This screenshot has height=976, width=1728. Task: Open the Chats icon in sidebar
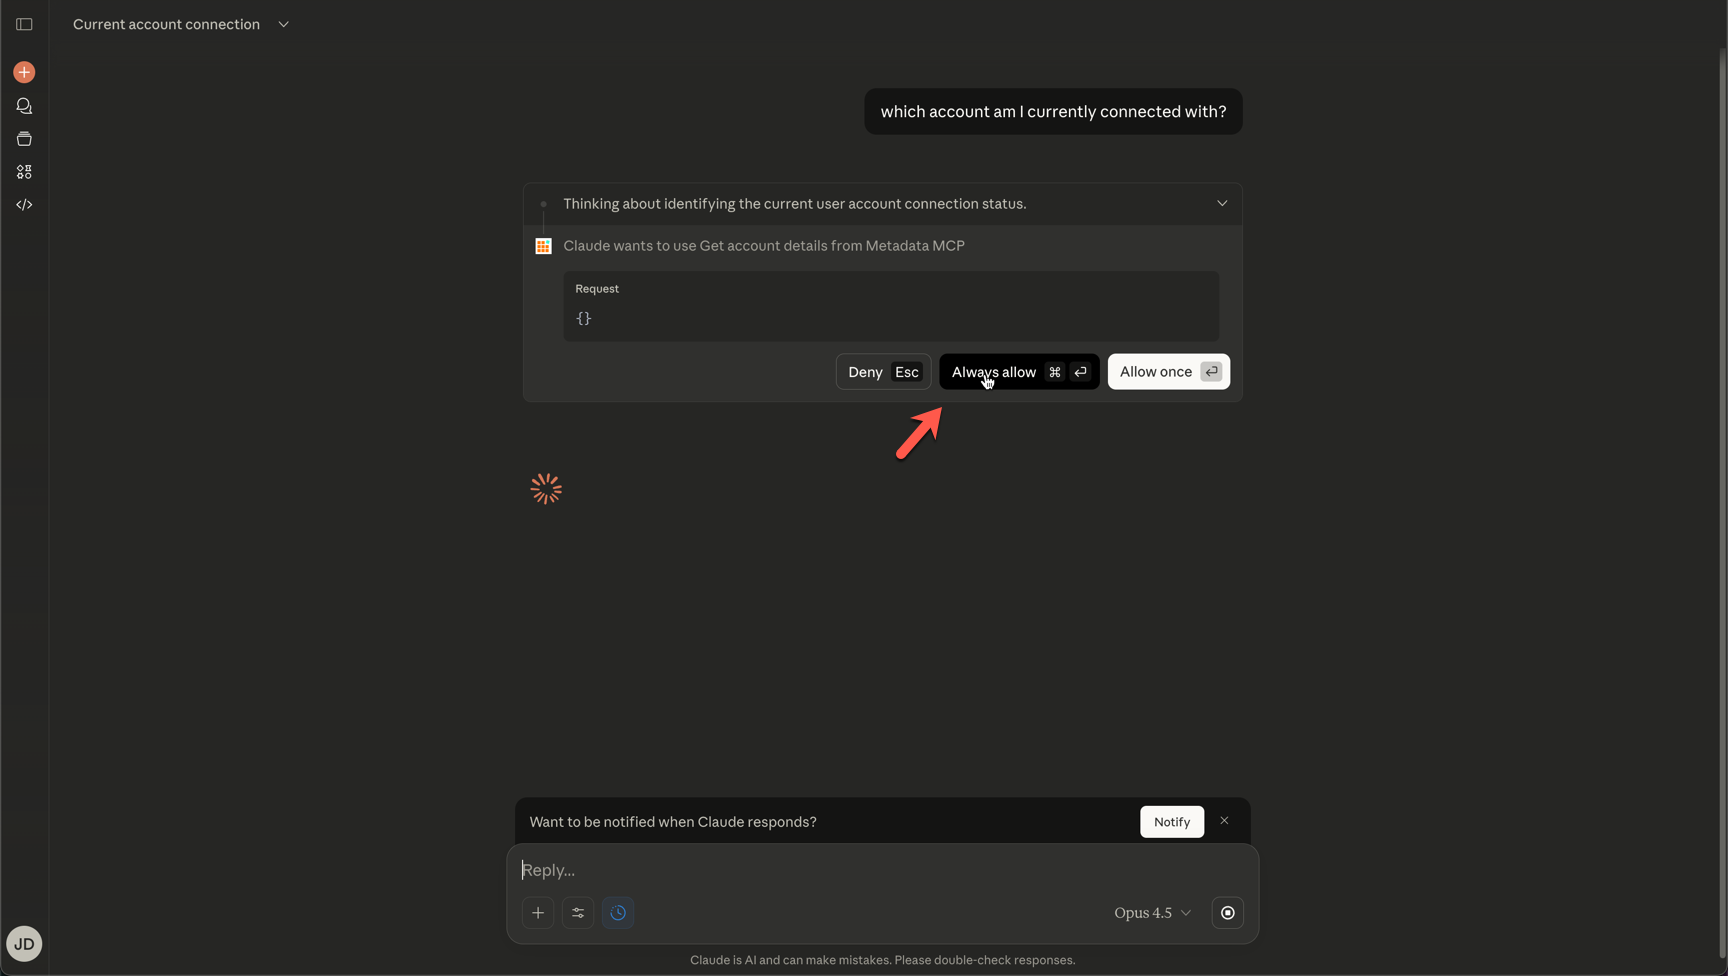click(24, 106)
